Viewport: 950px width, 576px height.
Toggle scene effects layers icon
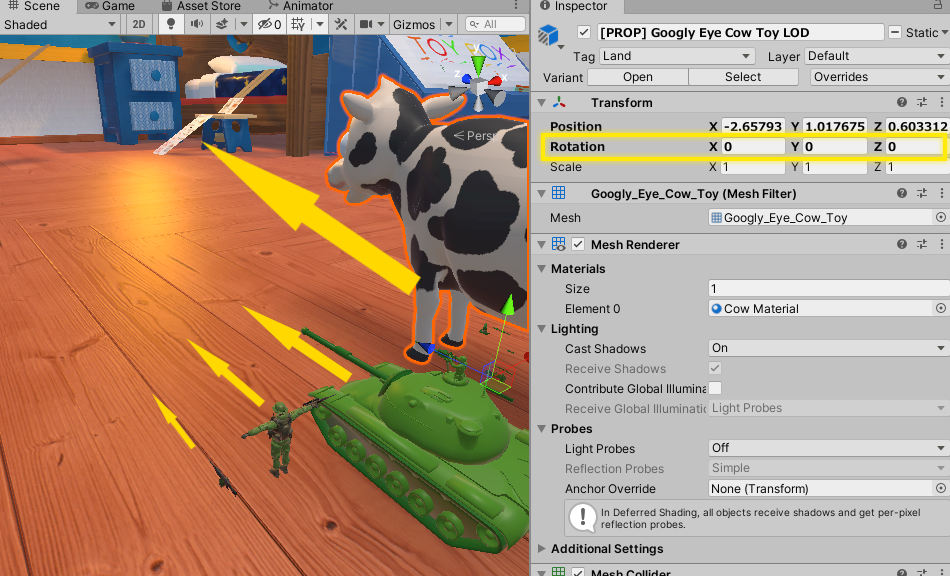[222, 25]
